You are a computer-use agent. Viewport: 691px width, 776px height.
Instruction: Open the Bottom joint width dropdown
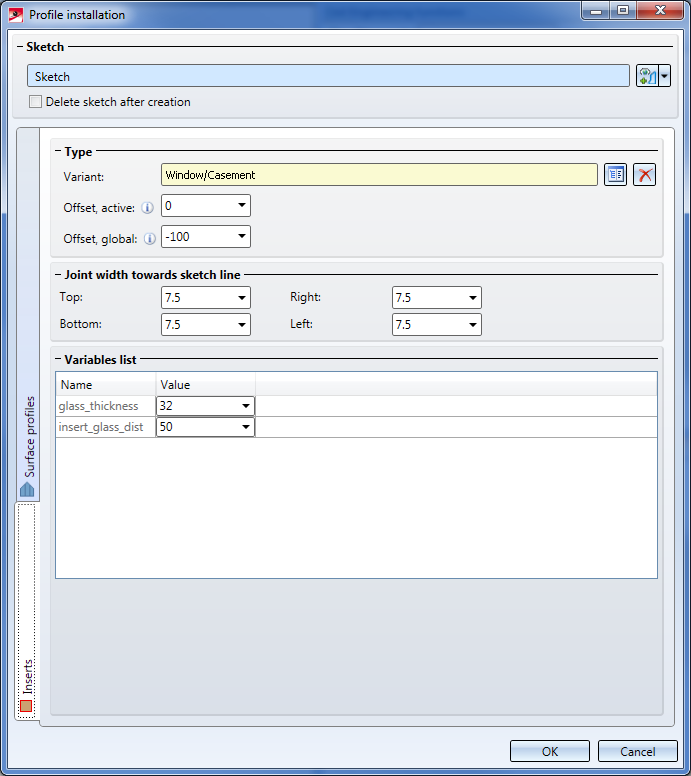[242, 325]
